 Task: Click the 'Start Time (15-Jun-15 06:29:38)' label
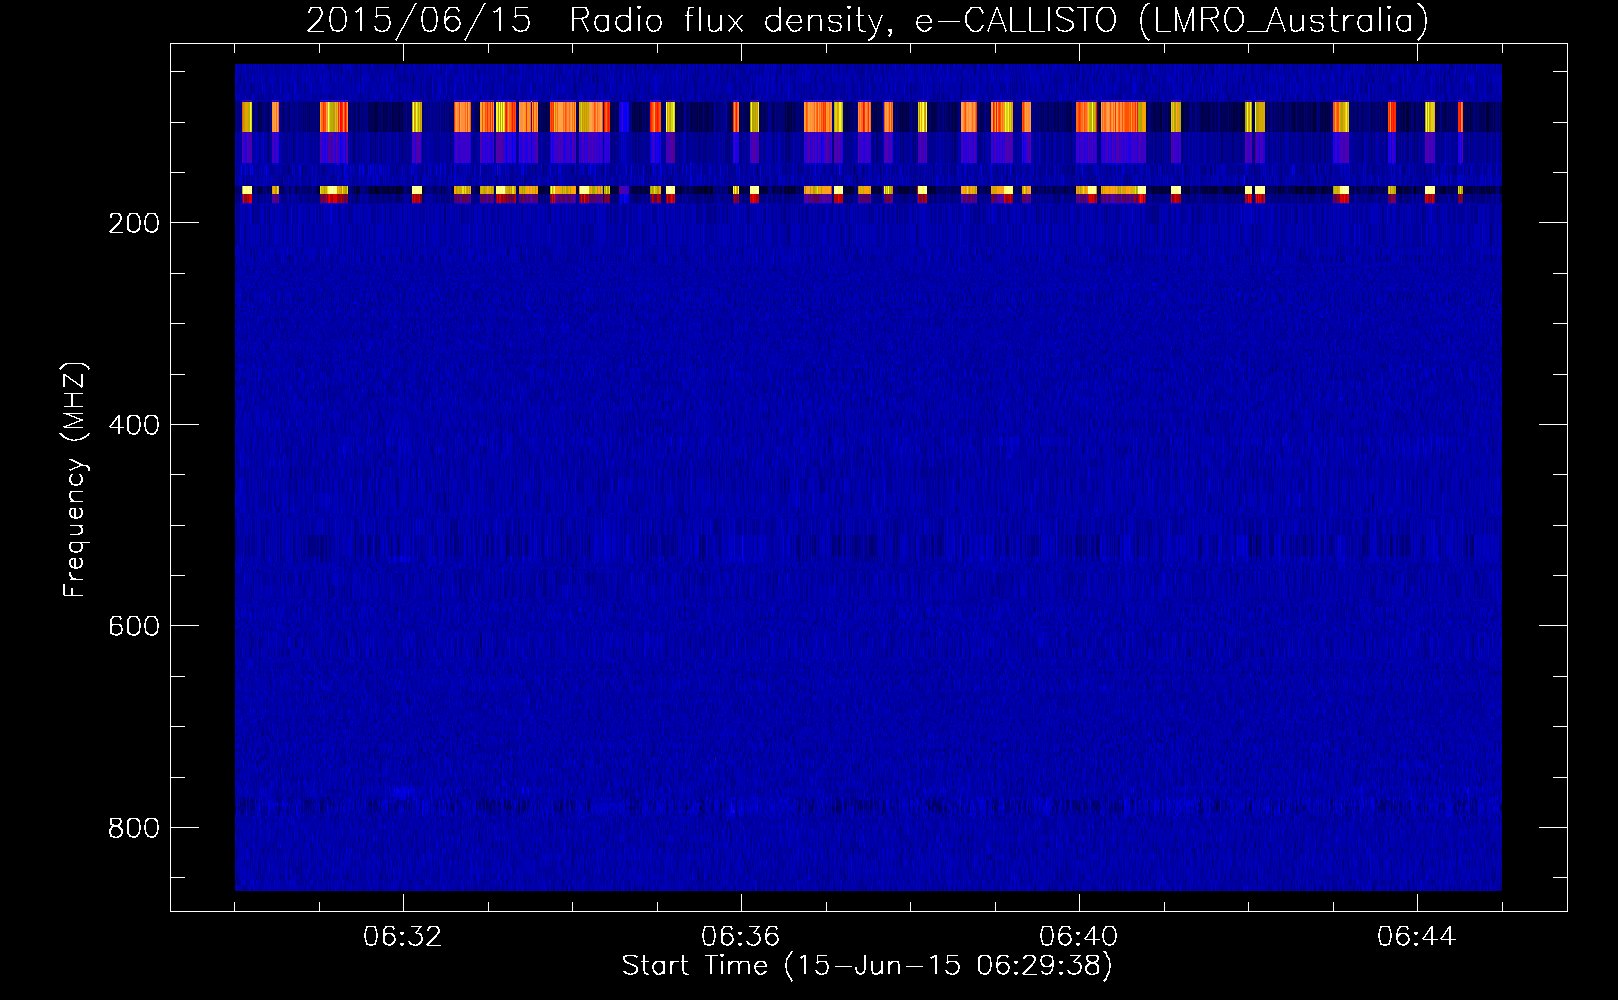pyautogui.click(x=867, y=966)
